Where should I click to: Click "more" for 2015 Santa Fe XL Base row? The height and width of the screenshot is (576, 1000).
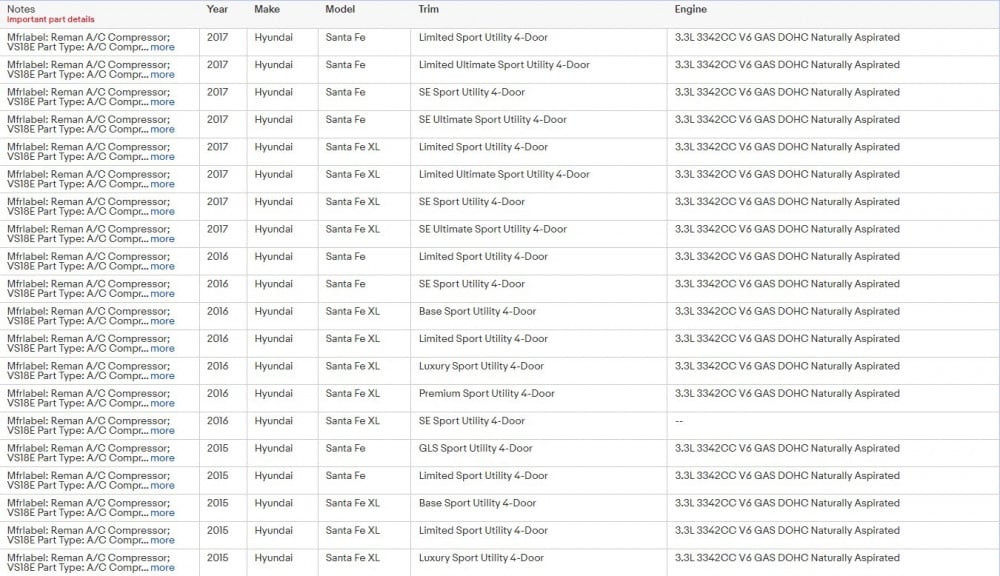point(162,513)
